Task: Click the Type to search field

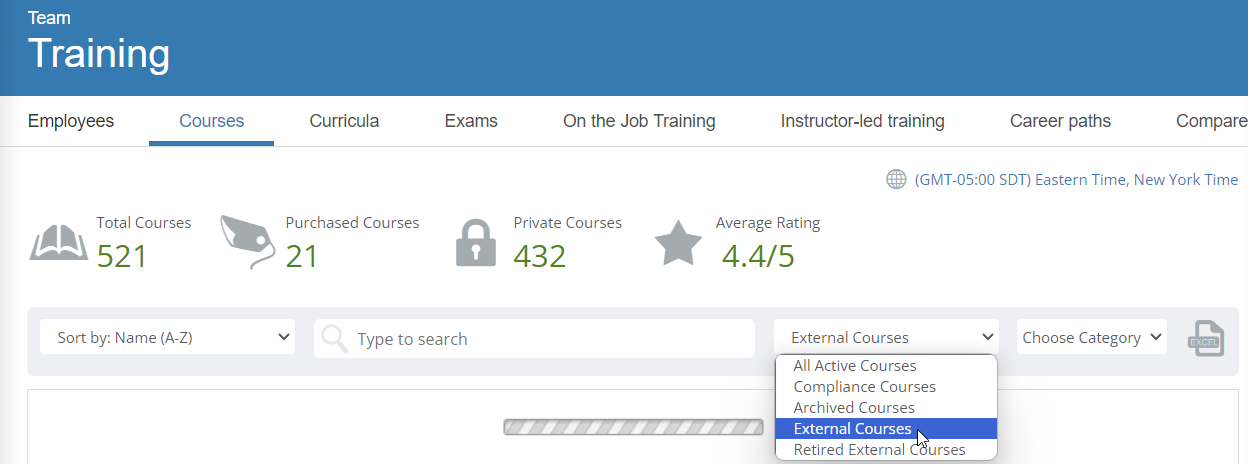Action: point(534,339)
